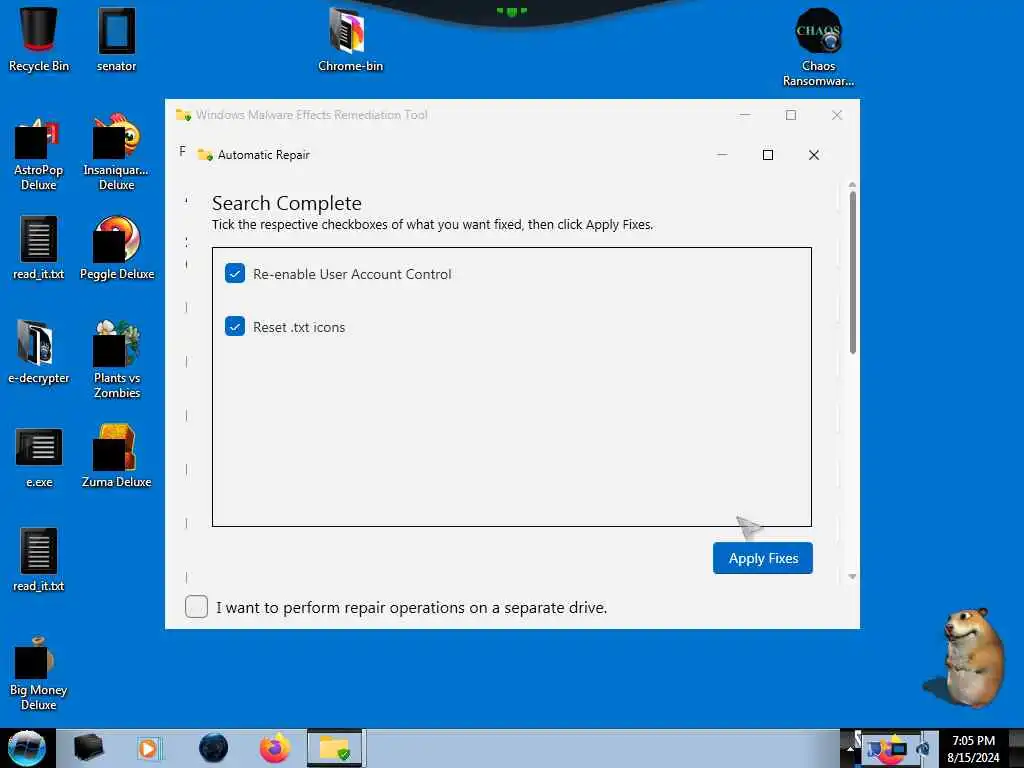Open the black box taskbar icon
This screenshot has height=768, width=1024.
coord(88,748)
